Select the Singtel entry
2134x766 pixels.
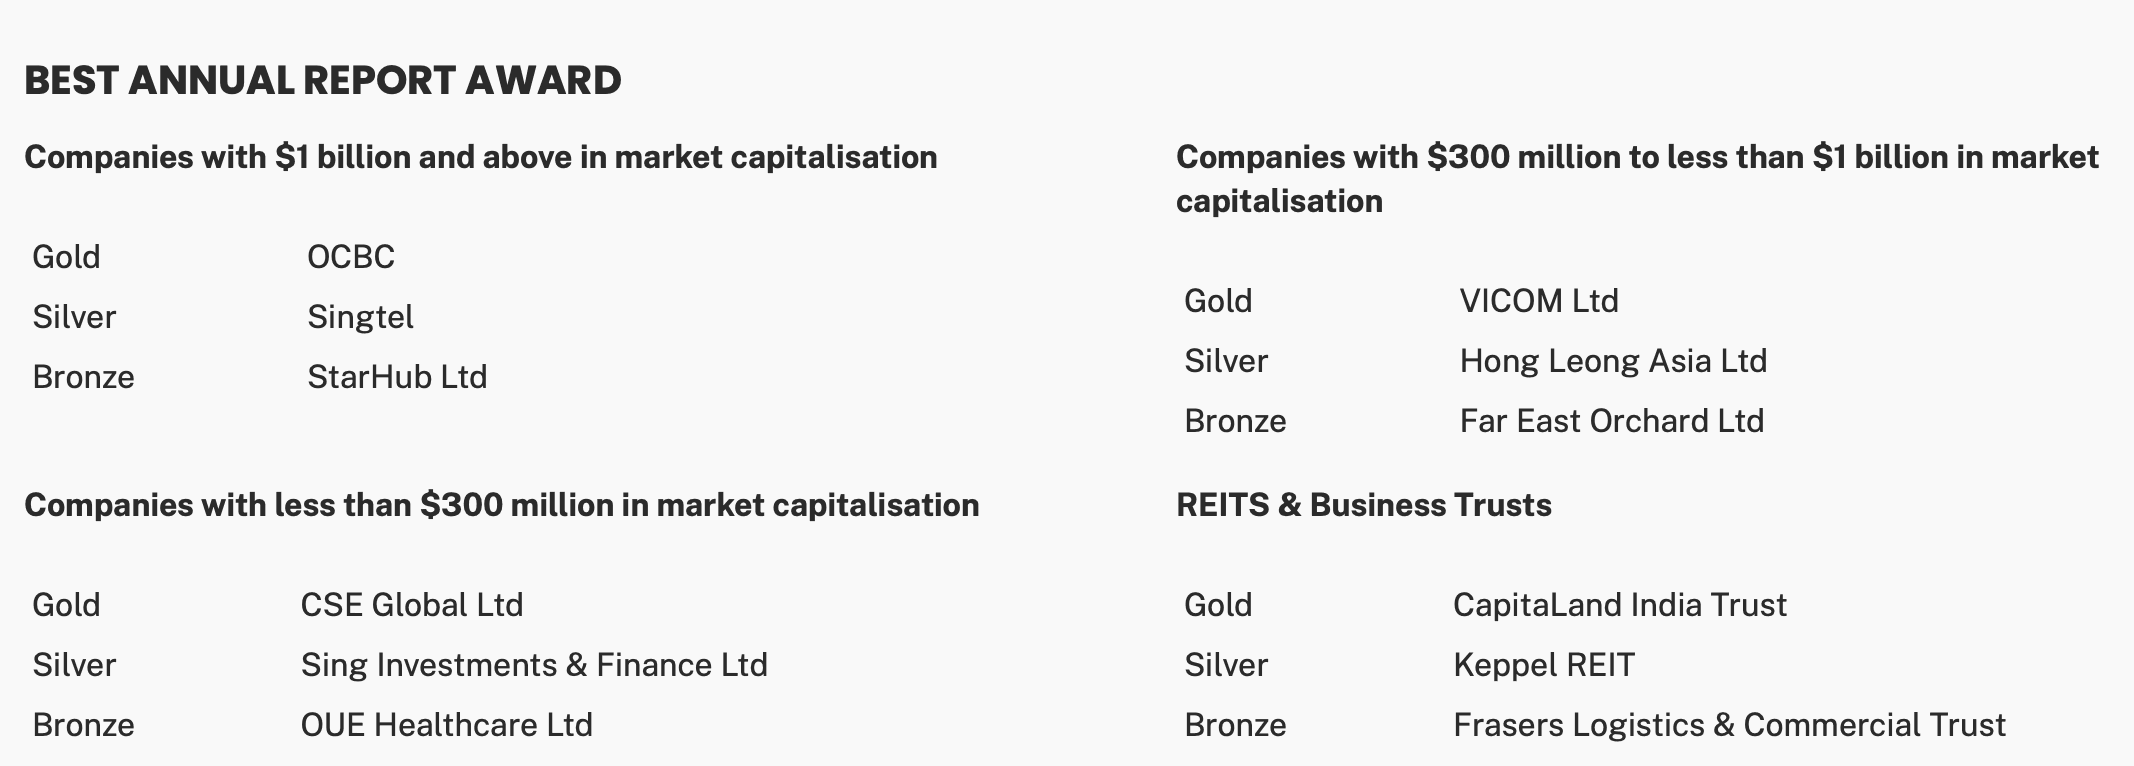tap(360, 317)
